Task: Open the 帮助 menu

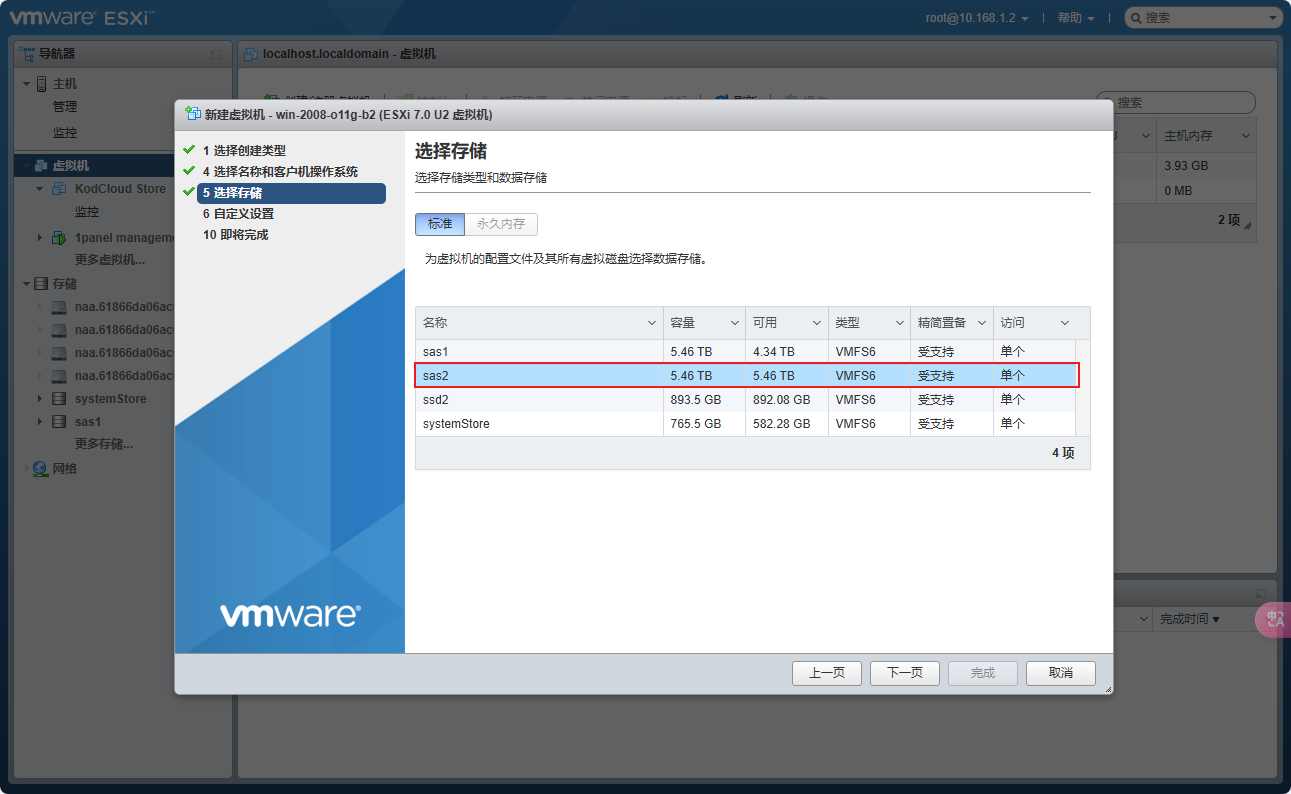Action: coord(1075,18)
